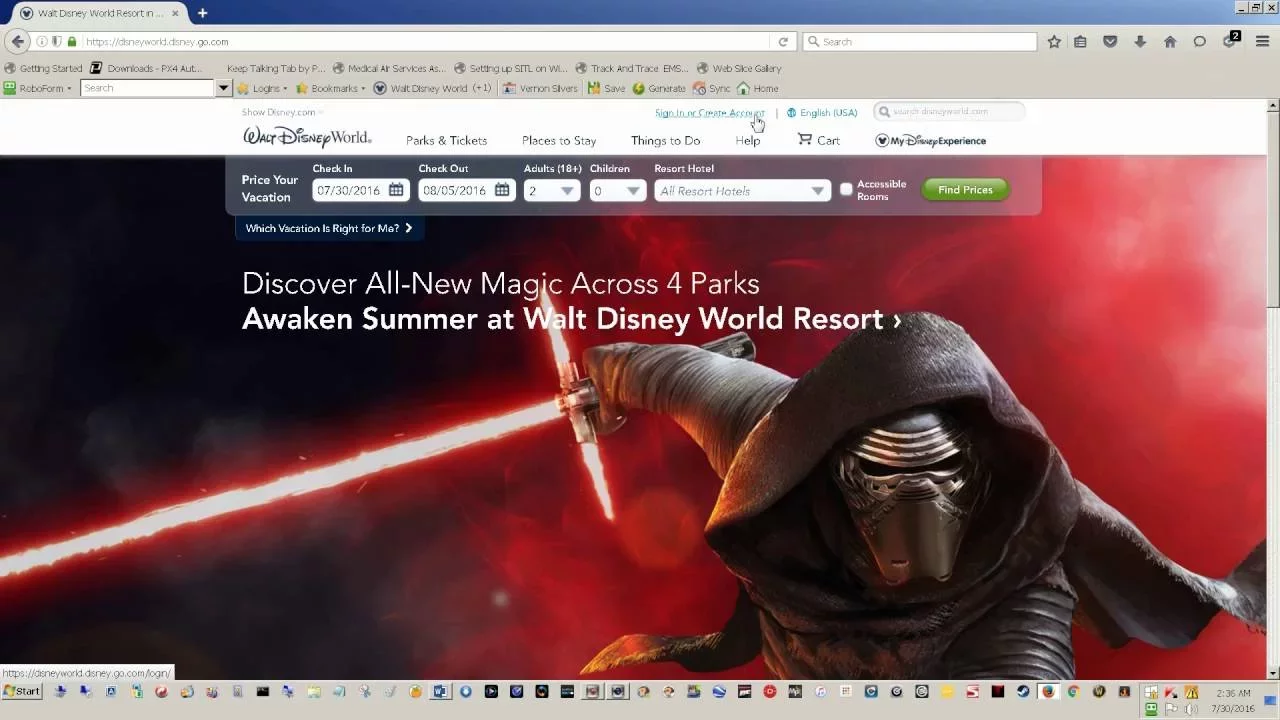
Task: Click the RoboForm Walt Disney World login
Action: (x=432, y=88)
